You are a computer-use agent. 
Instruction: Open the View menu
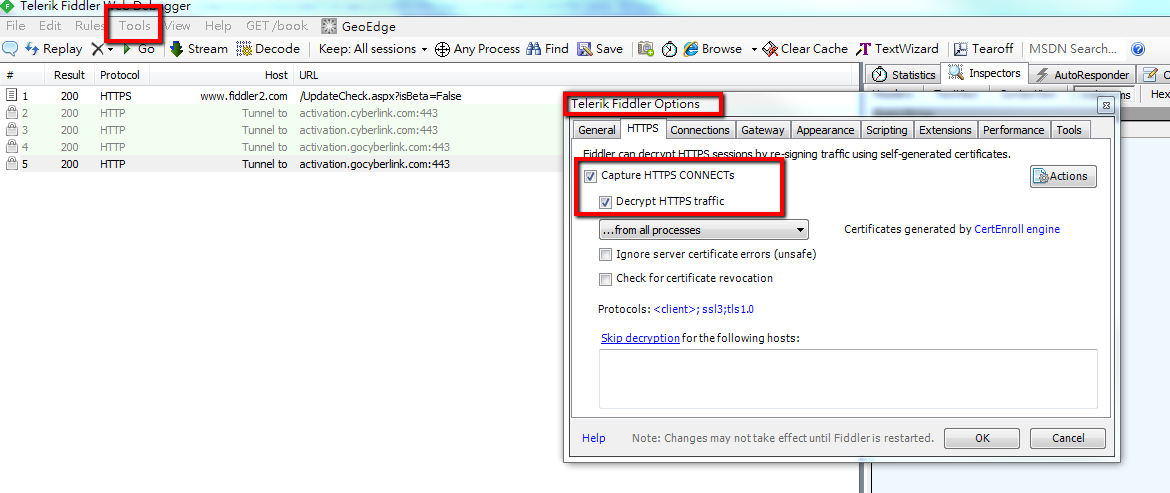[177, 26]
